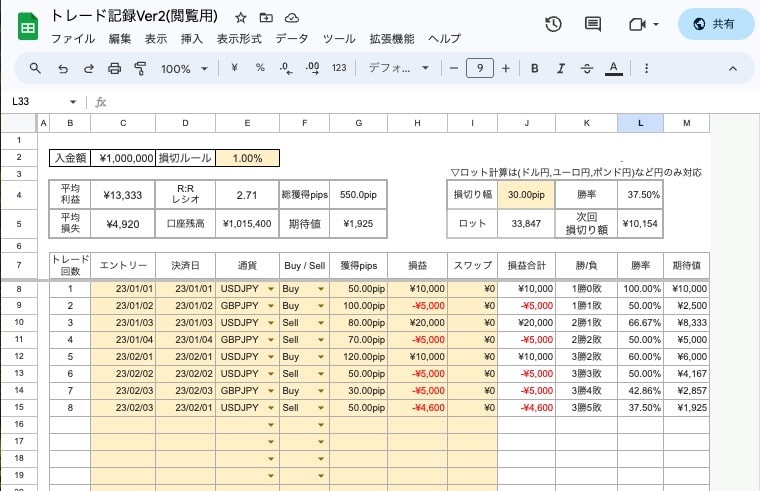Collapse the menus with chevron
The image size is (760, 491).
click(733, 69)
